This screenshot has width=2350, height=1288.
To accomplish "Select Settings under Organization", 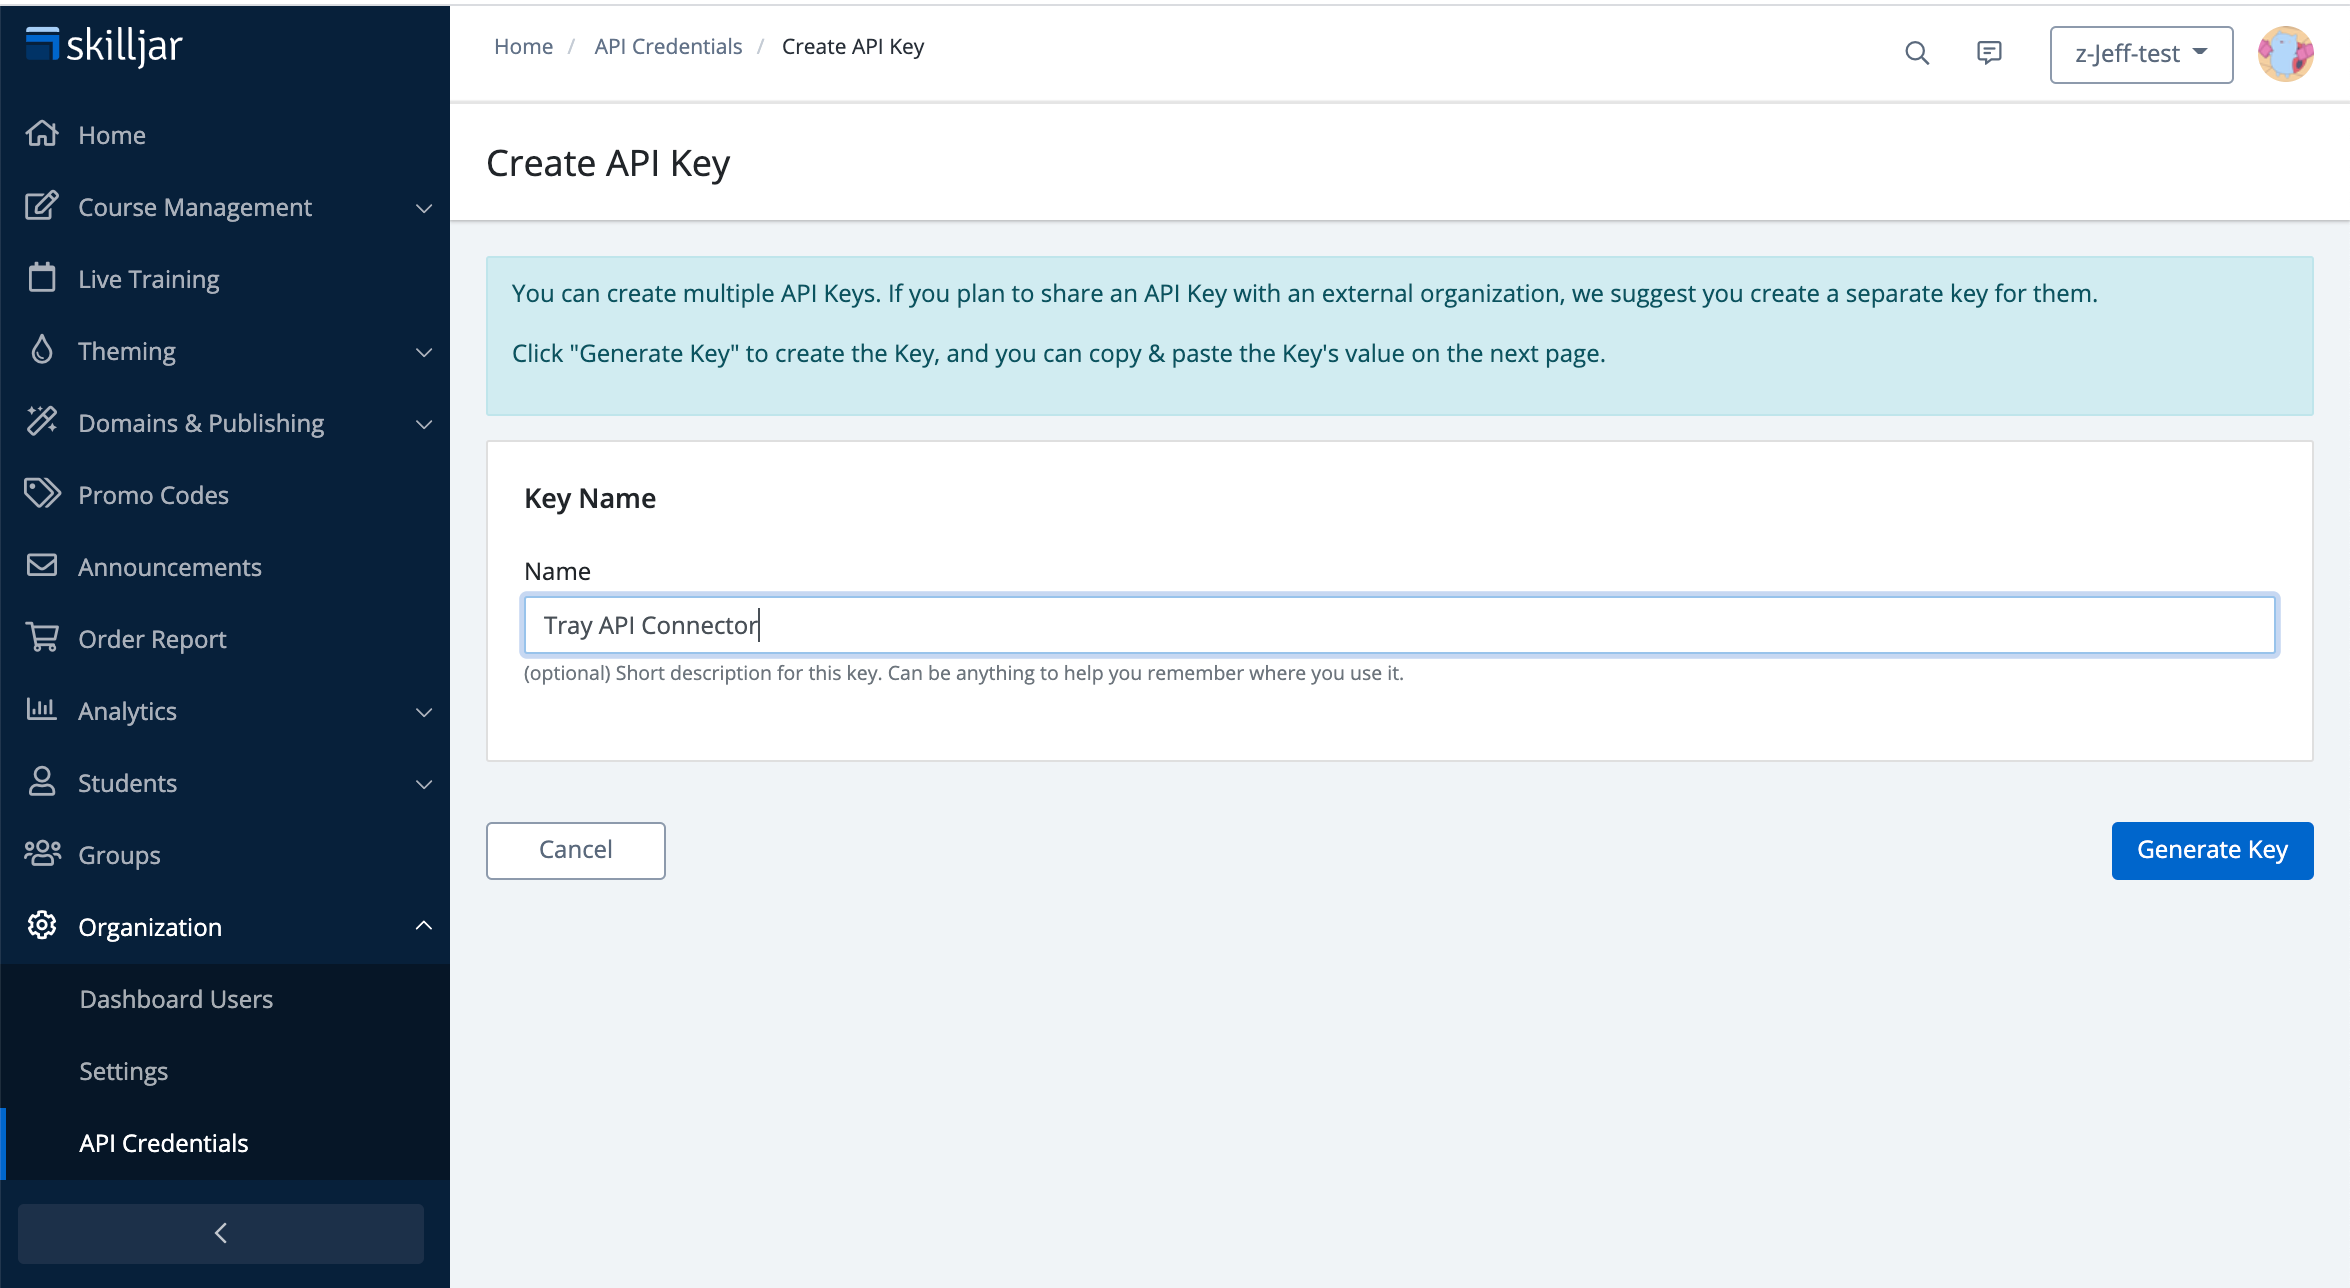I will 123,1071.
